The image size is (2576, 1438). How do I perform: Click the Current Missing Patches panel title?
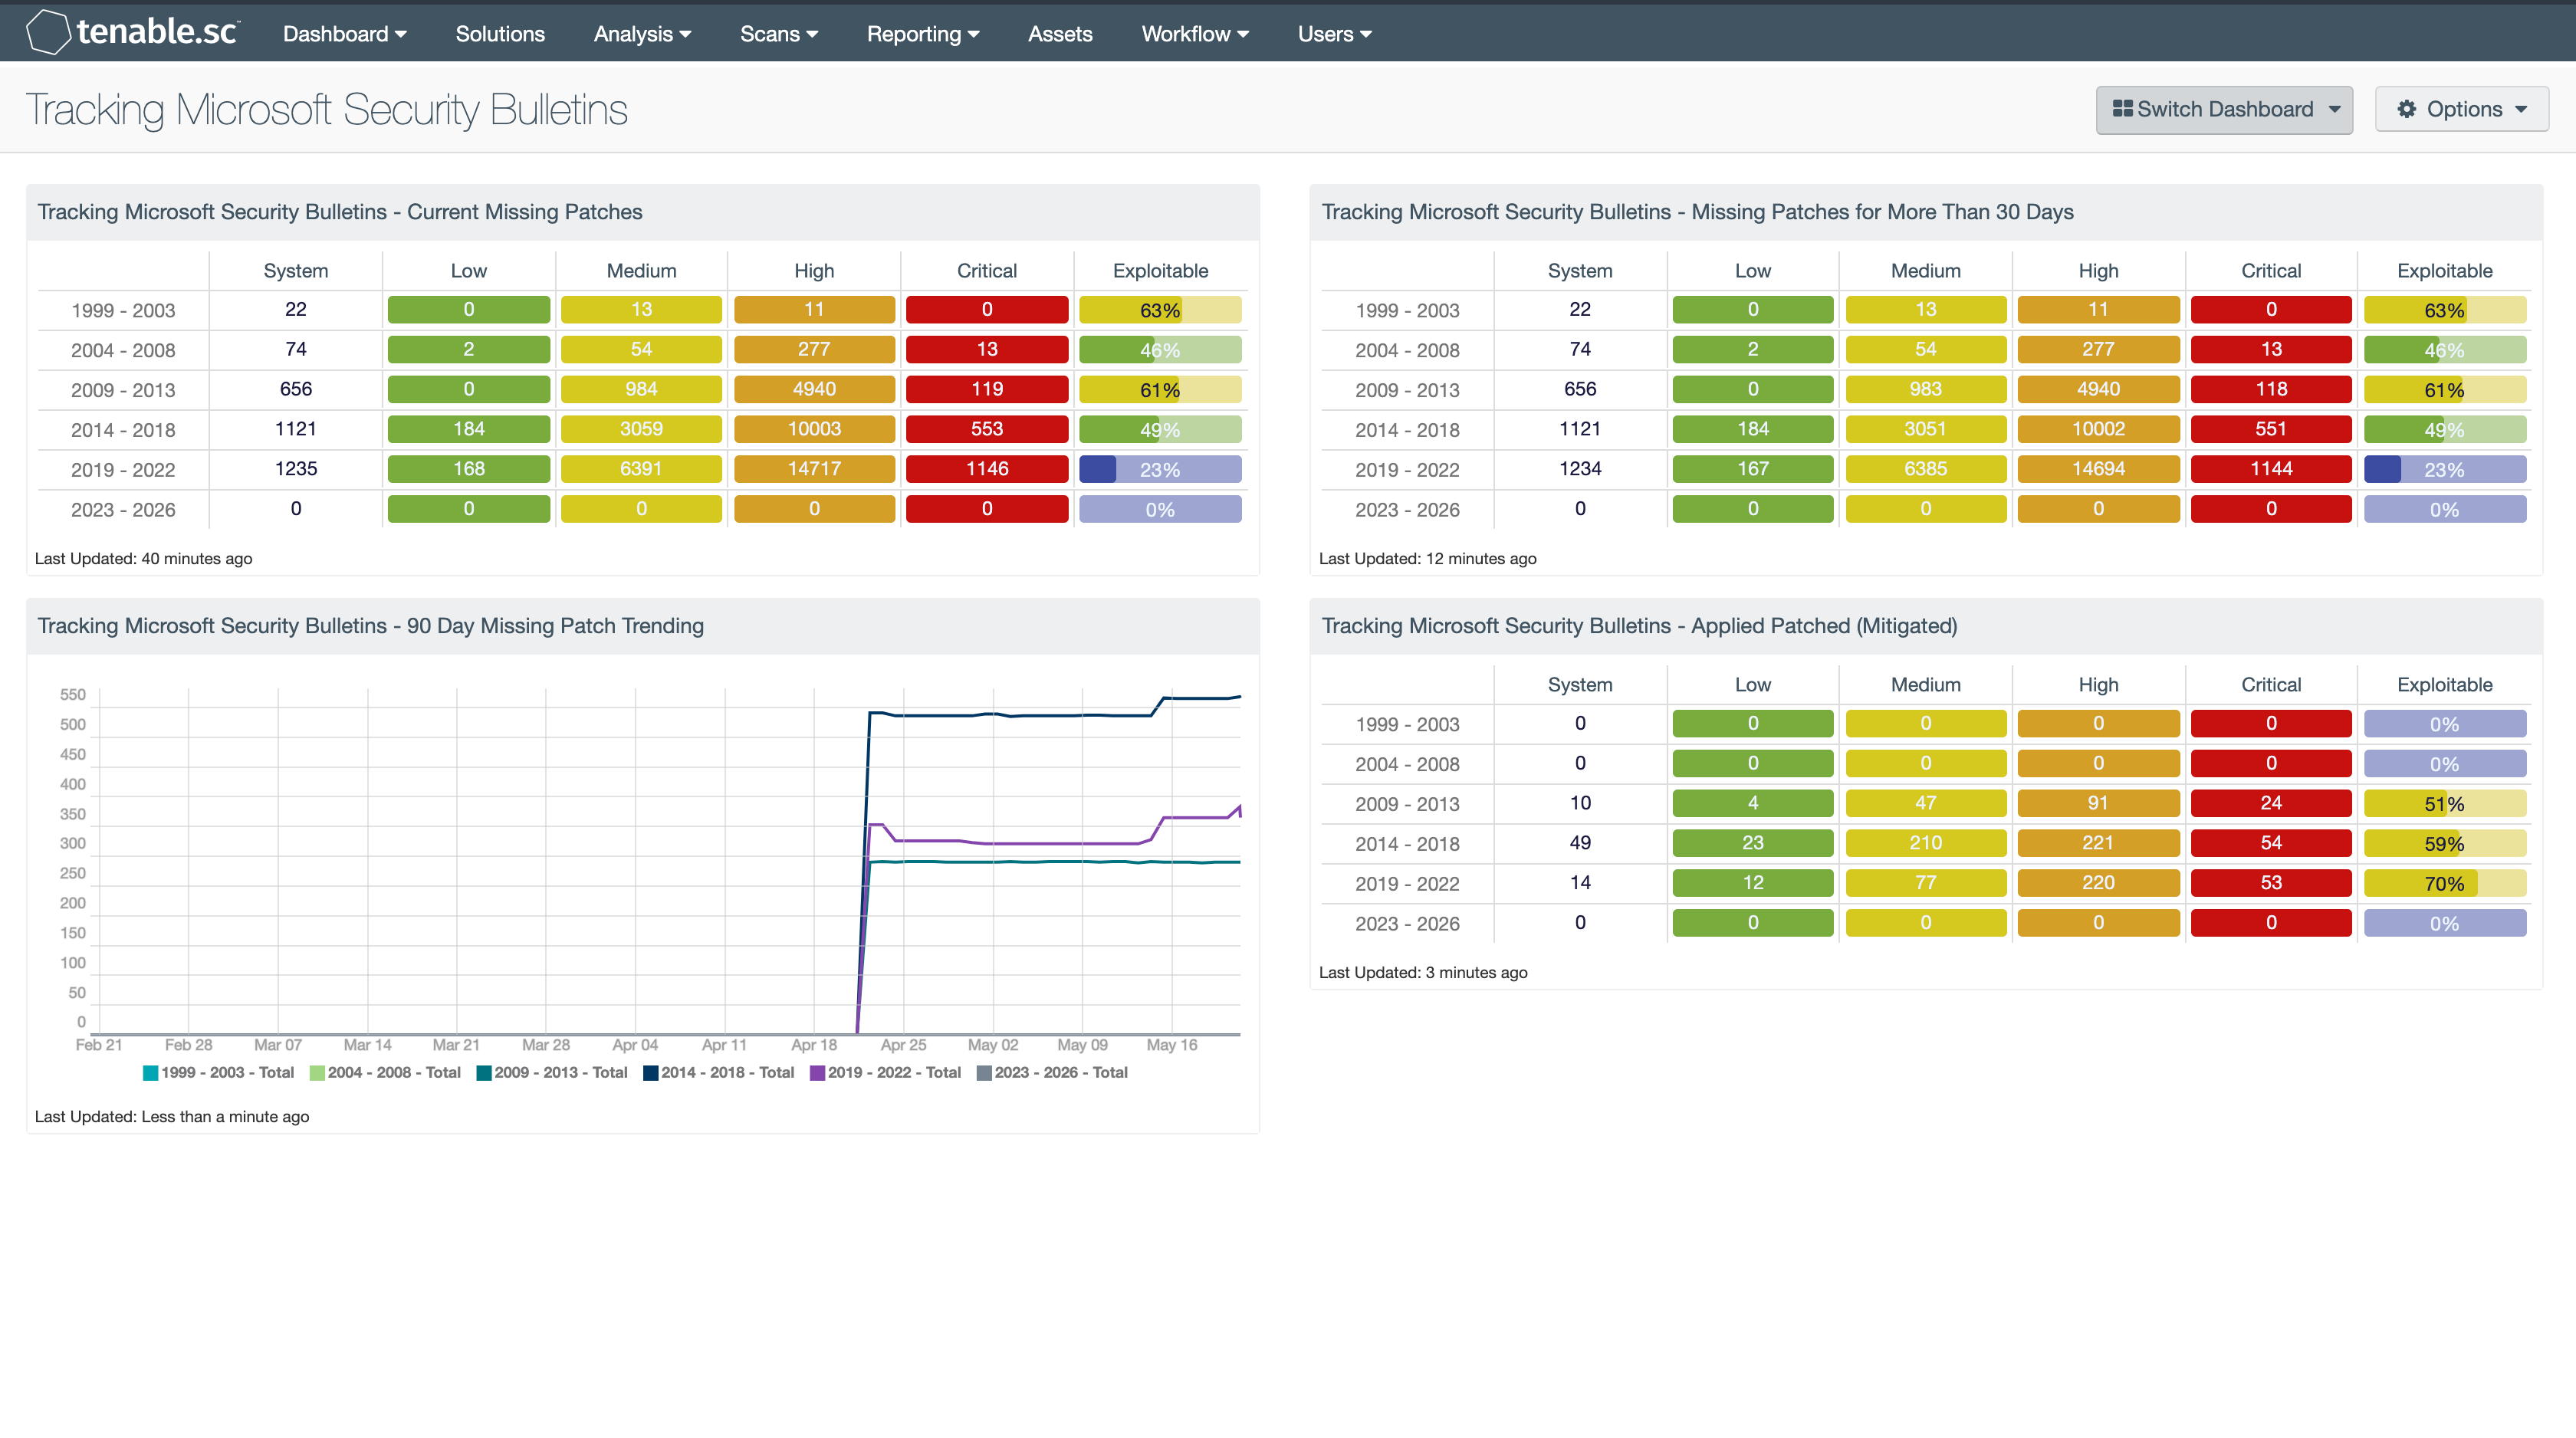(x=340, y=212)
